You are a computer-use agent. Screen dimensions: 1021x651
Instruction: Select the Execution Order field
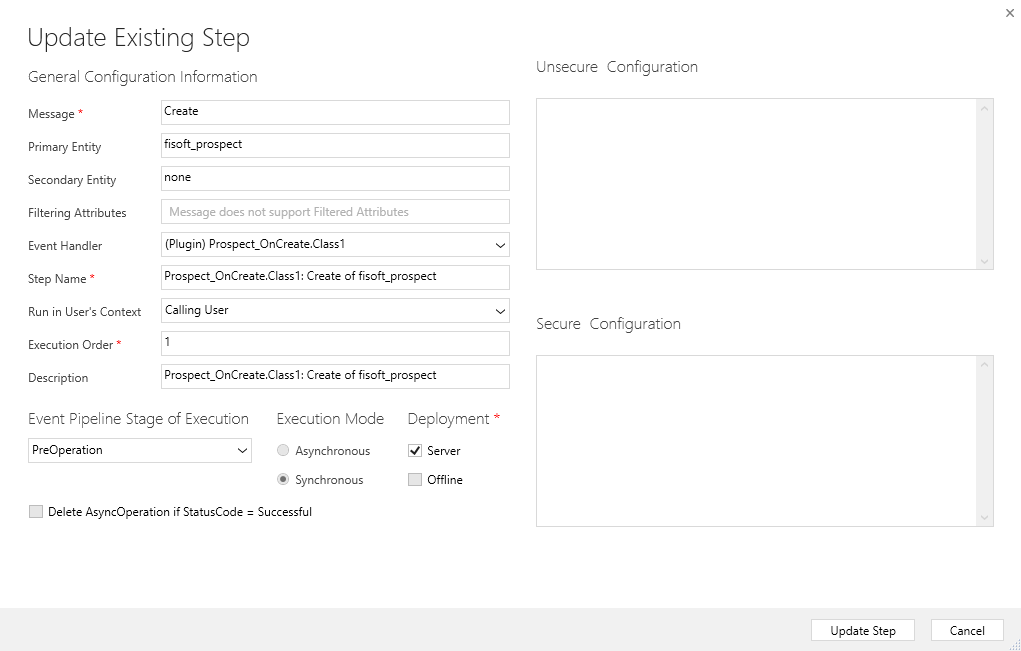click(335, 343)
